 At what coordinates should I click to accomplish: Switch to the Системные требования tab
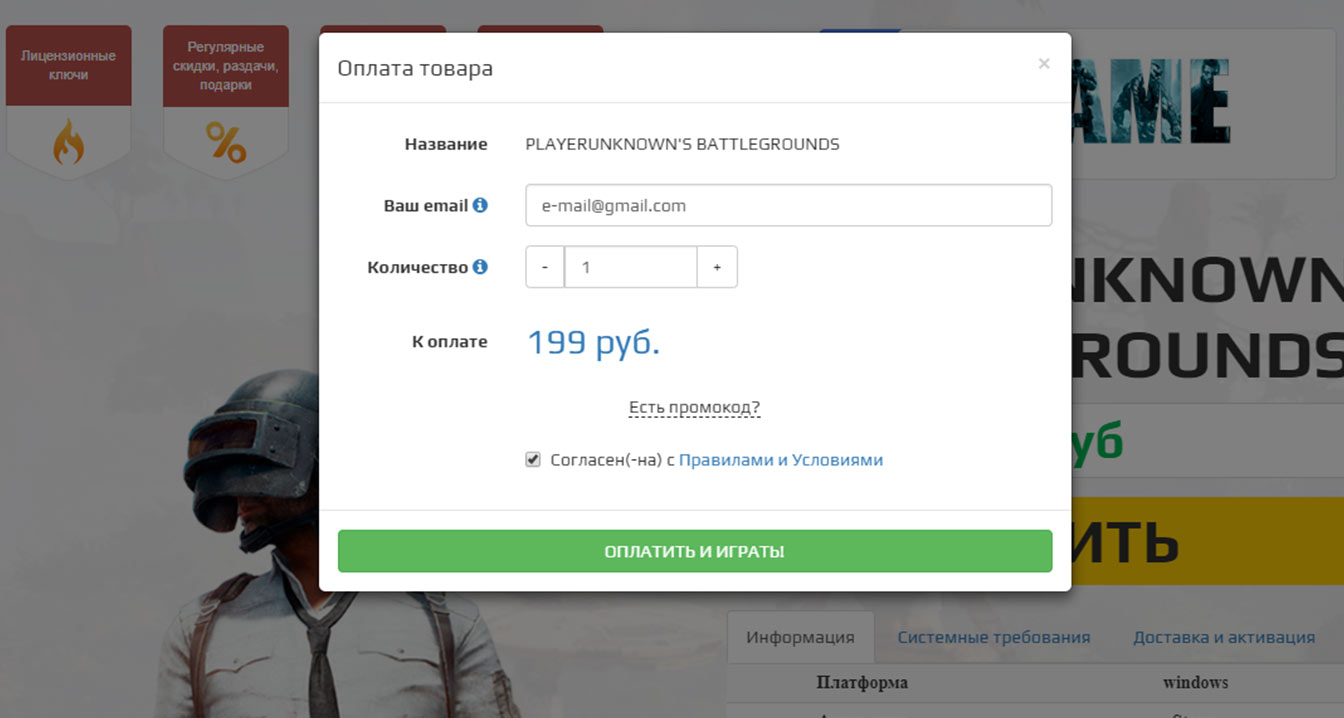click(x=994, y=637)
